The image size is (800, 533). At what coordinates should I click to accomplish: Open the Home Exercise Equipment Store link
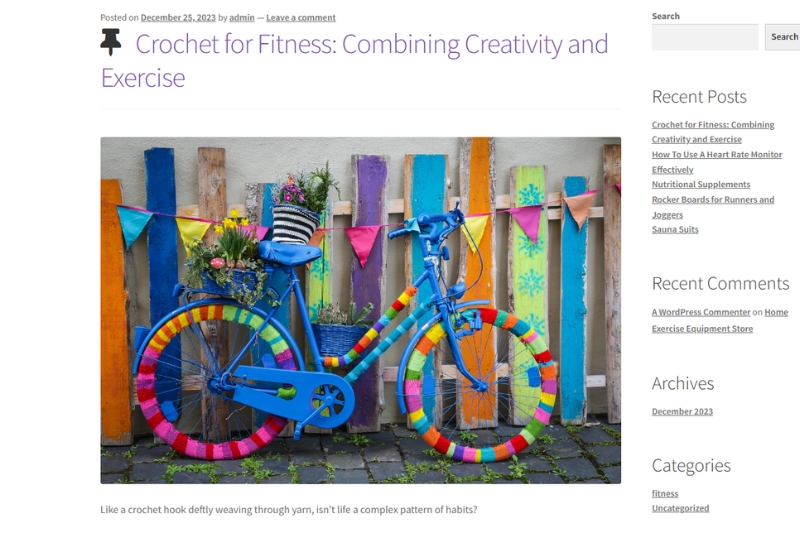[x=720, y=320]
